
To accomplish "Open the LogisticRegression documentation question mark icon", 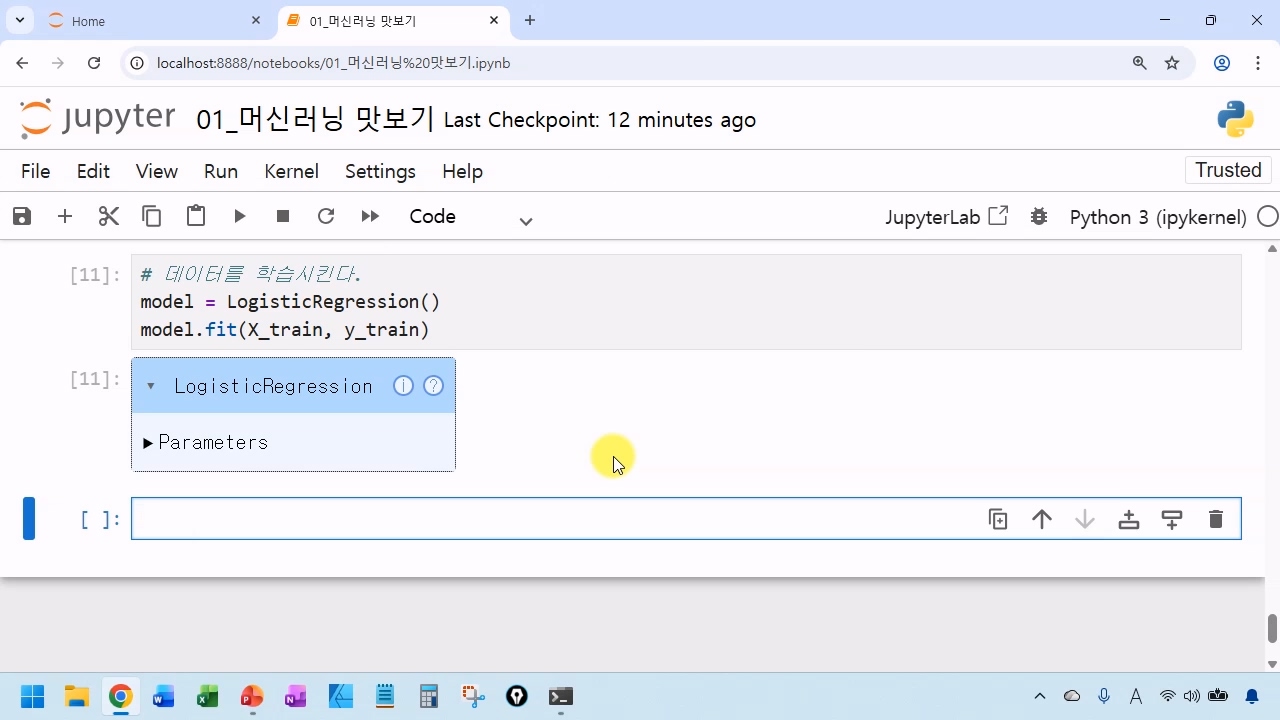I will pyautogui.click(x=433, y=386).
